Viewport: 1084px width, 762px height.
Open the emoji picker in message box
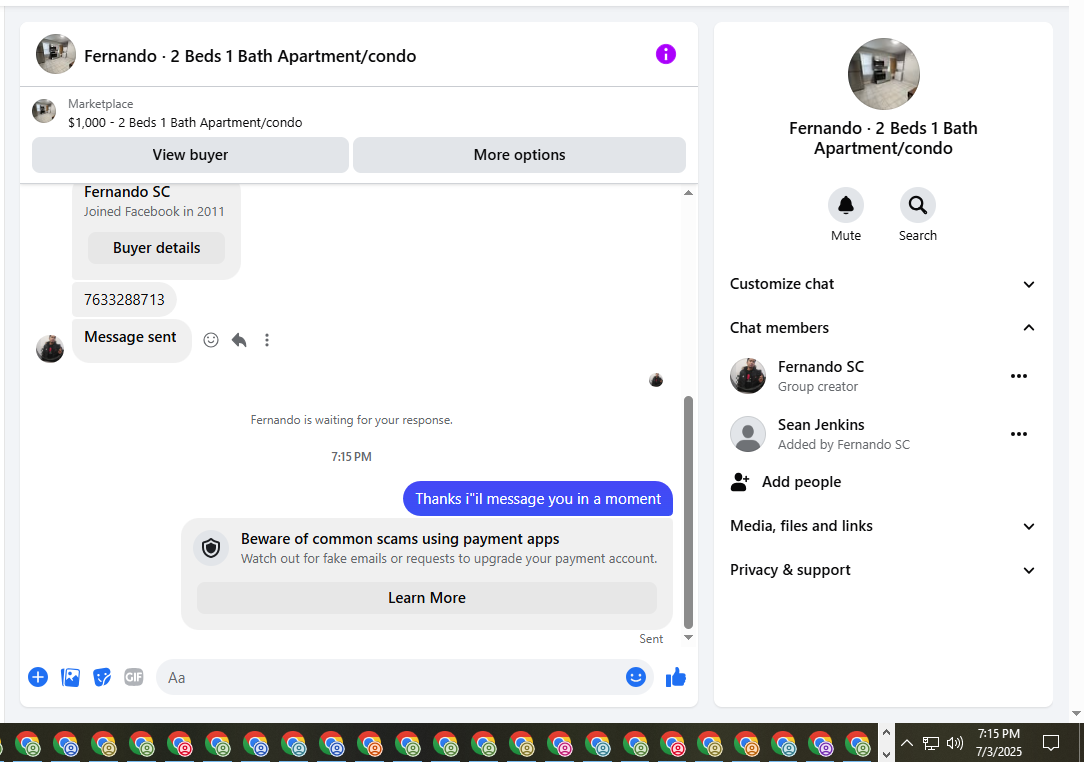point(635,677)
